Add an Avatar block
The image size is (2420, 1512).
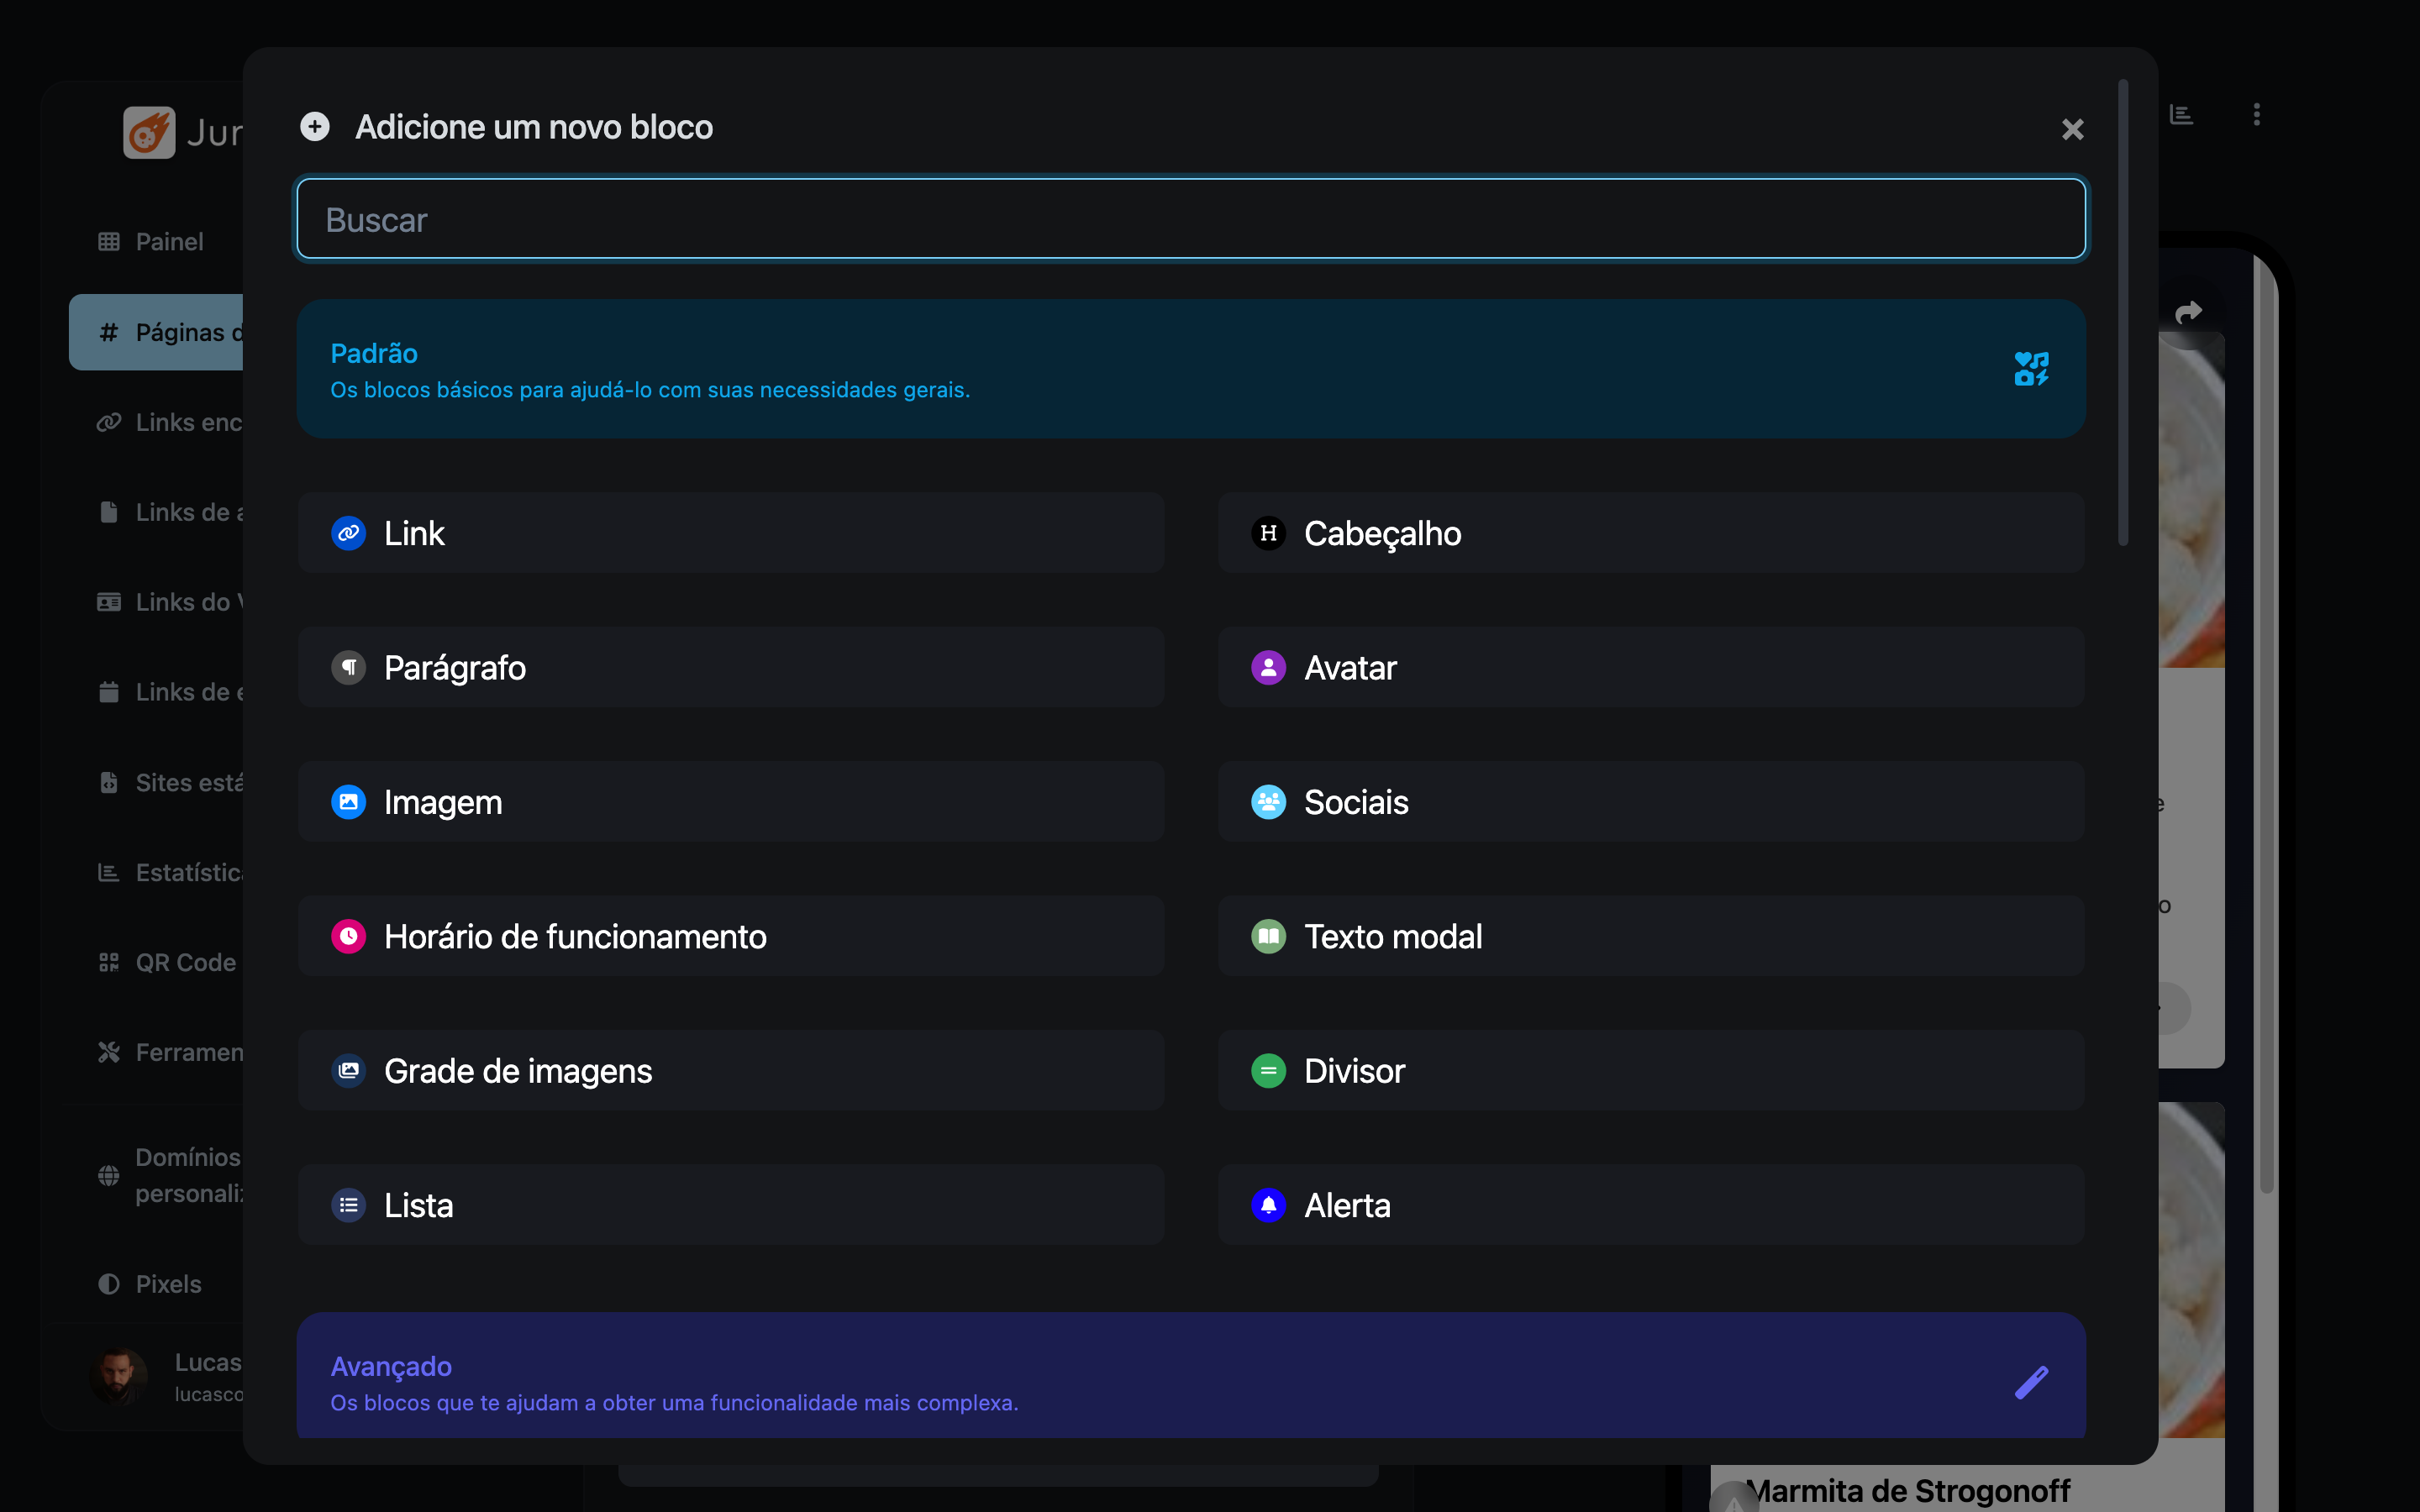(x=1651, y=667)
